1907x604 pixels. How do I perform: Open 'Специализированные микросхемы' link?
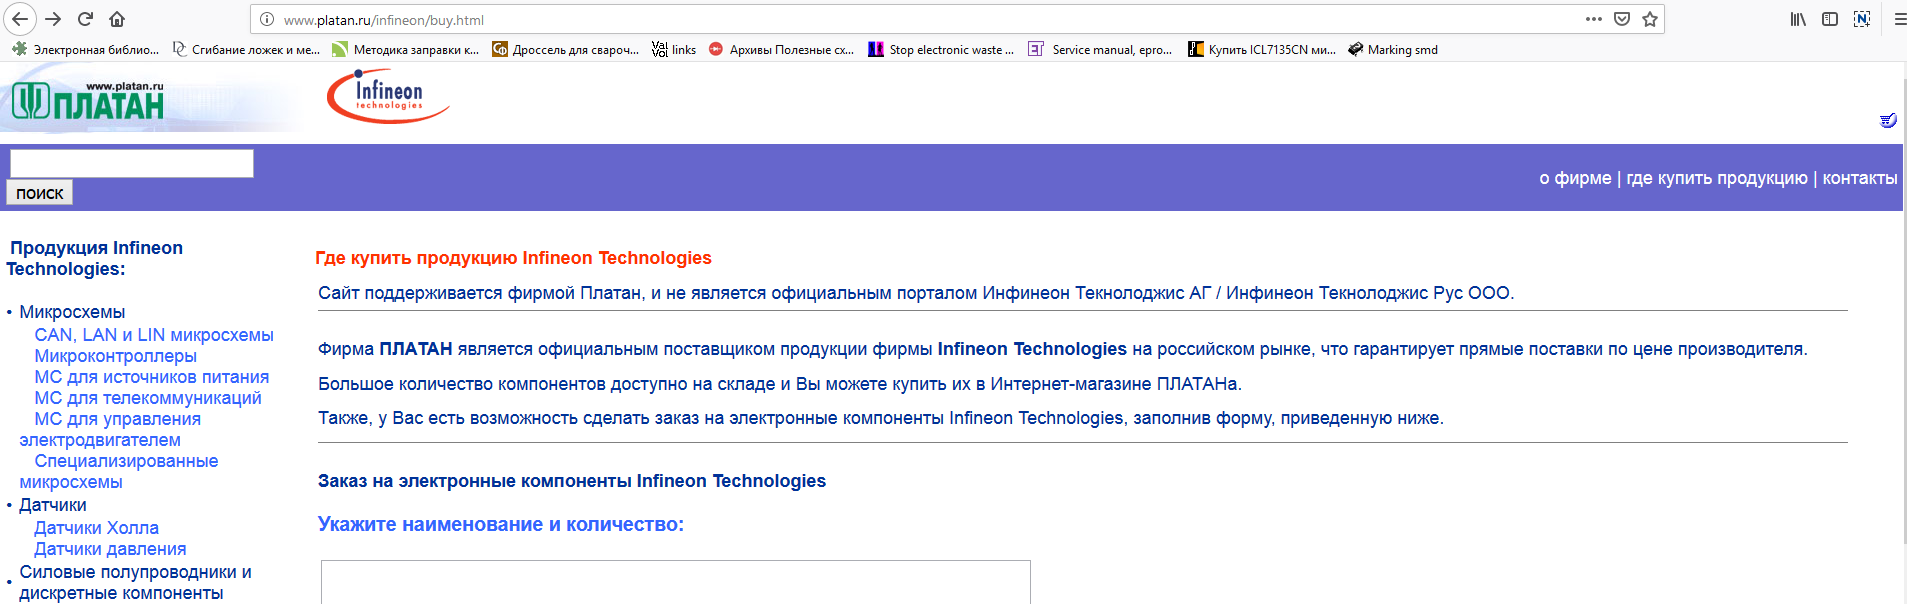[x=118, y=471]
